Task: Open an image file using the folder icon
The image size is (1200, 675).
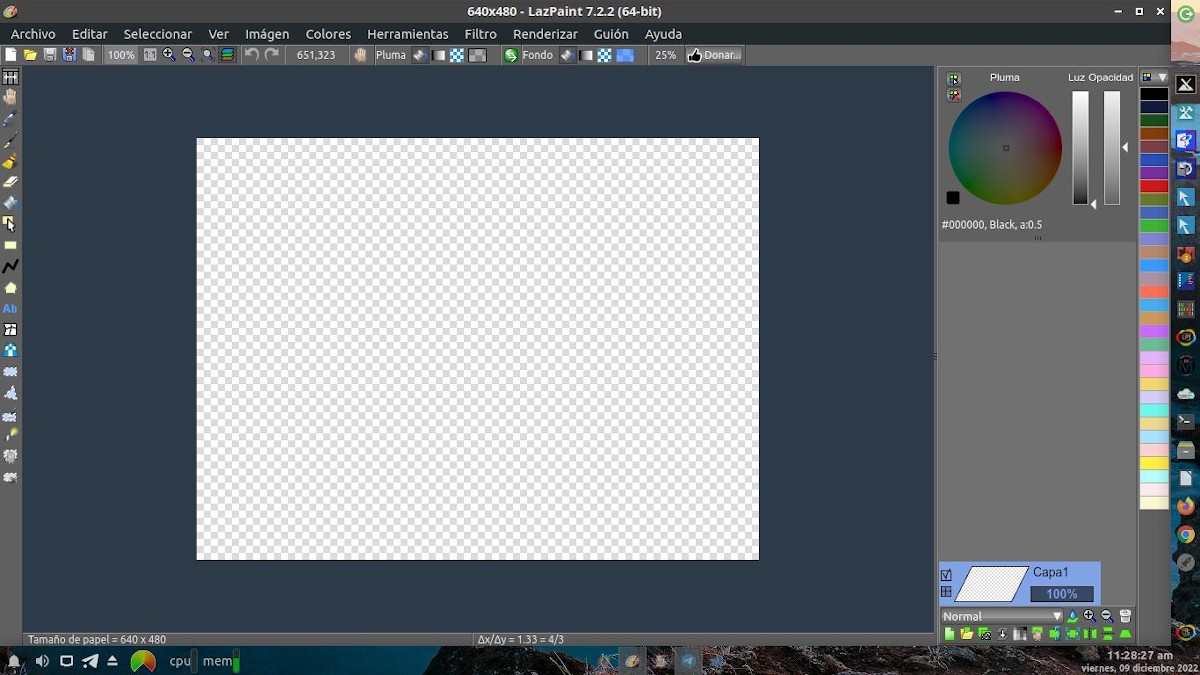Action: [30, 55]
